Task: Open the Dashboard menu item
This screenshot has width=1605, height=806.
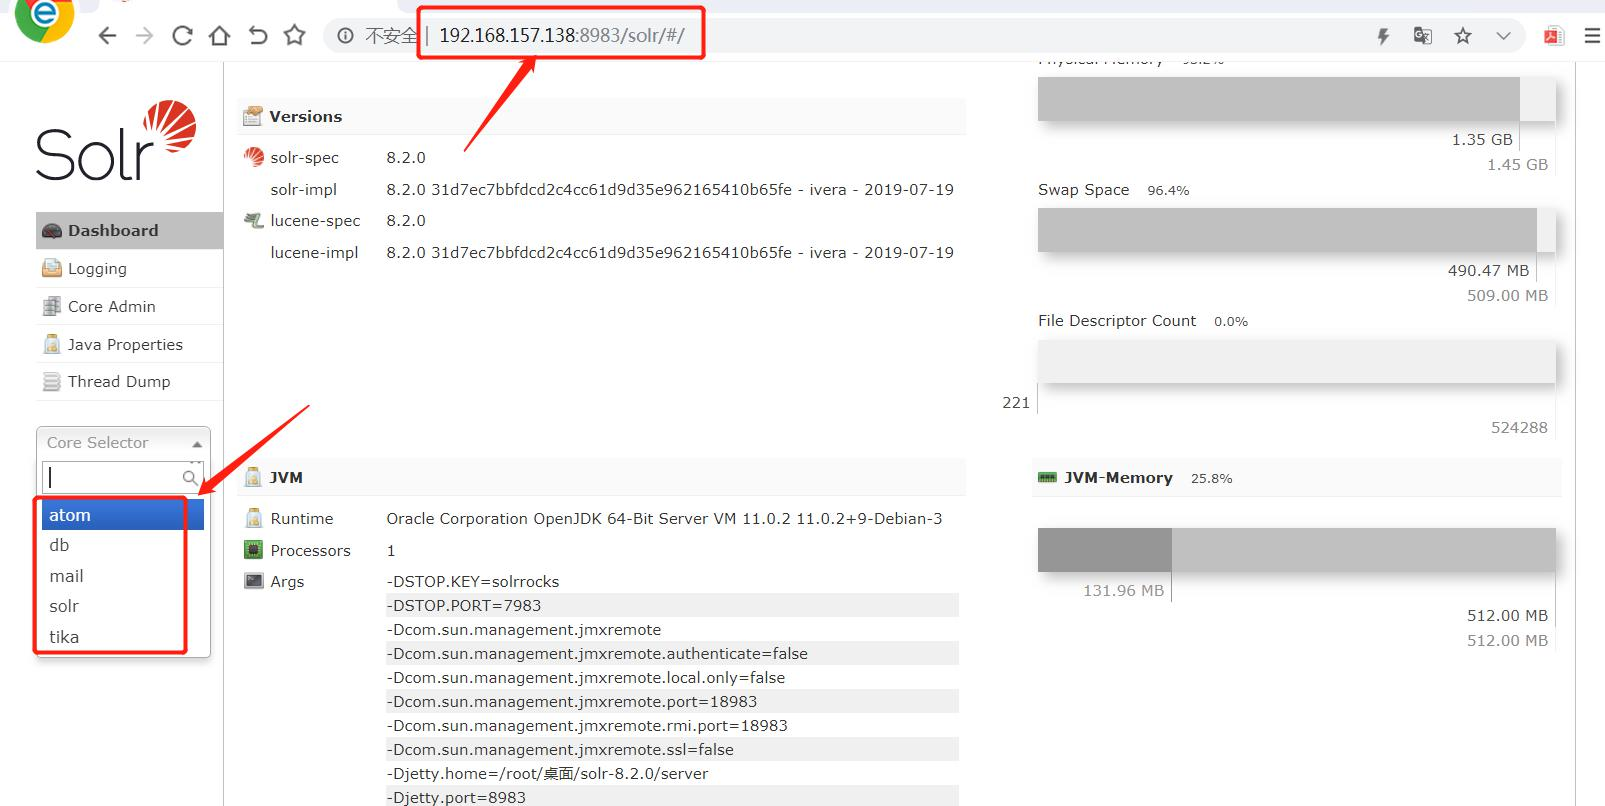Action: 129,230
